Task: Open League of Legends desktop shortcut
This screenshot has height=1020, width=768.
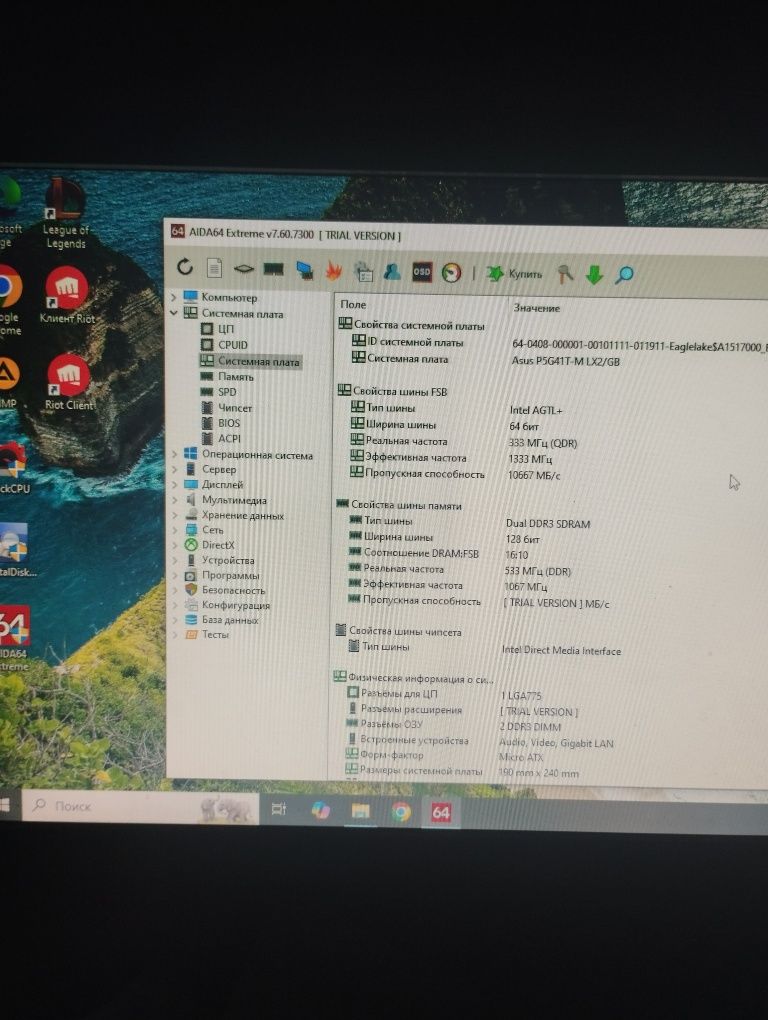Action: click(65, 215)
